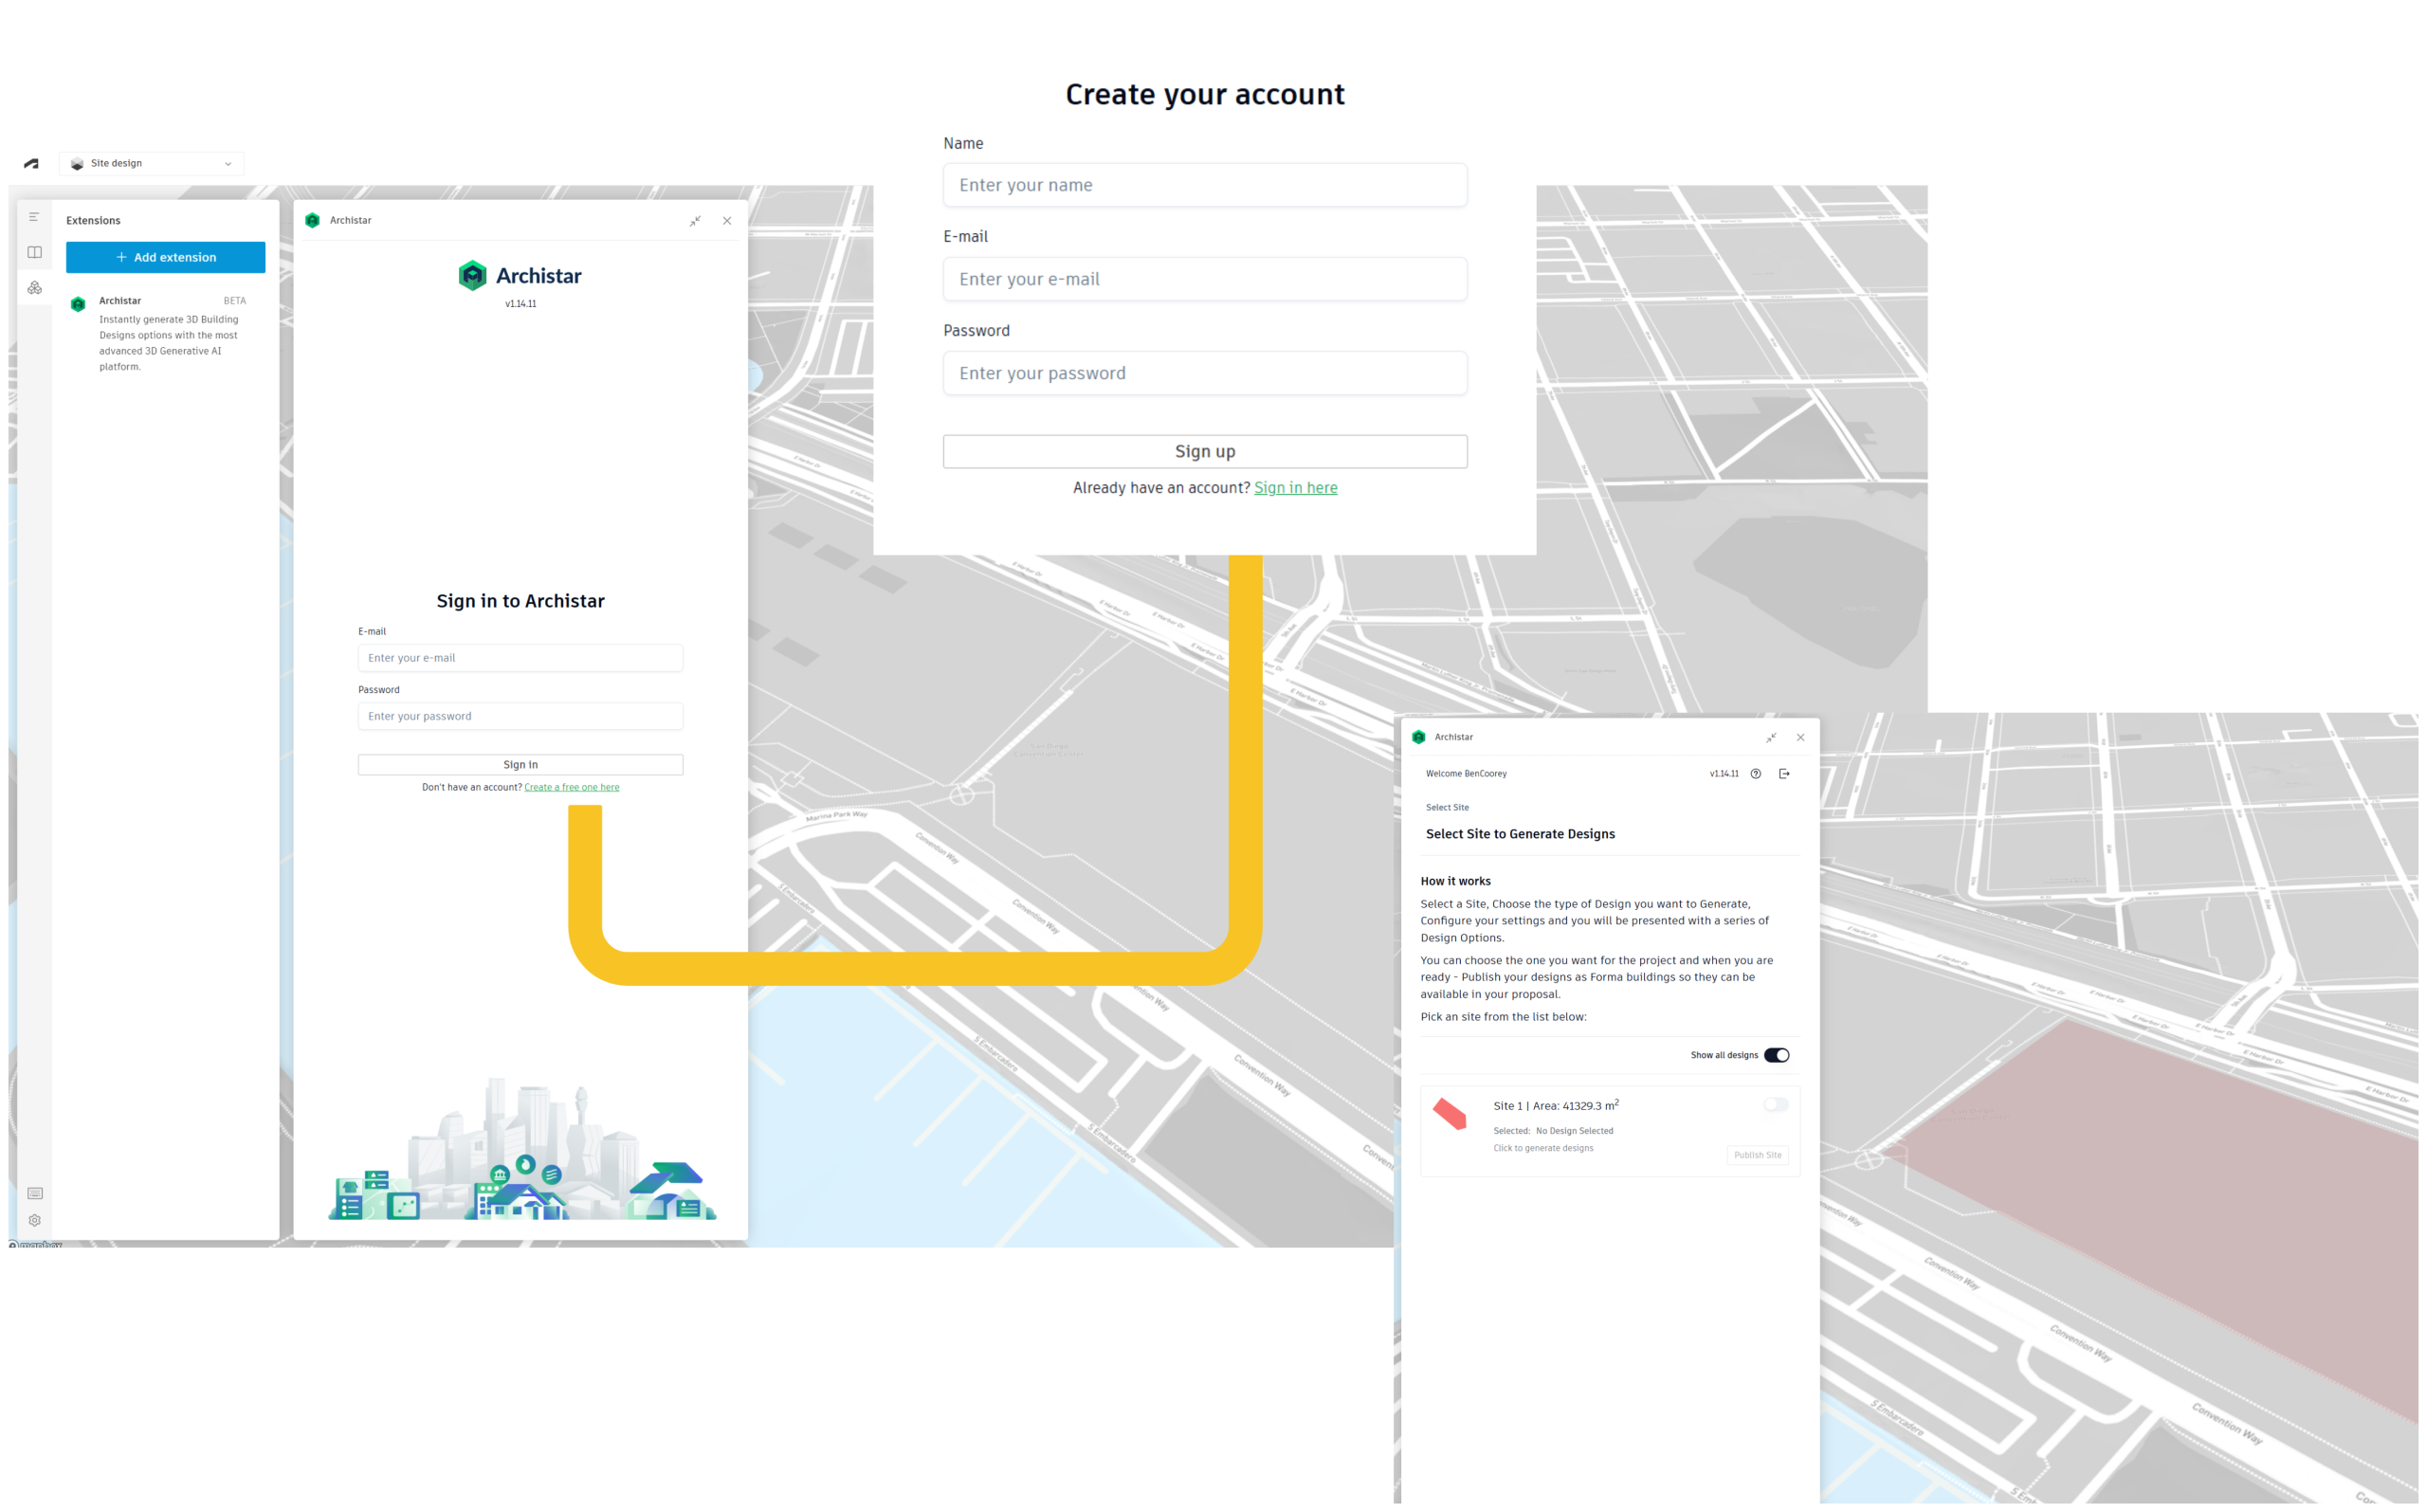This screenshot has width=2427, height=1512.
Task: Follow the Create a free one here link
Action: pyautogui.click(x=573, y=789)
